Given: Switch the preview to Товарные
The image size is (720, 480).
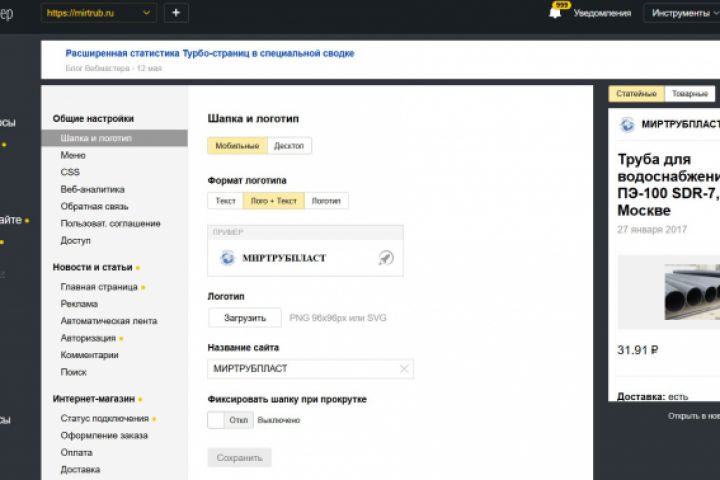Looking at the screenshot, I should (690, 94).
